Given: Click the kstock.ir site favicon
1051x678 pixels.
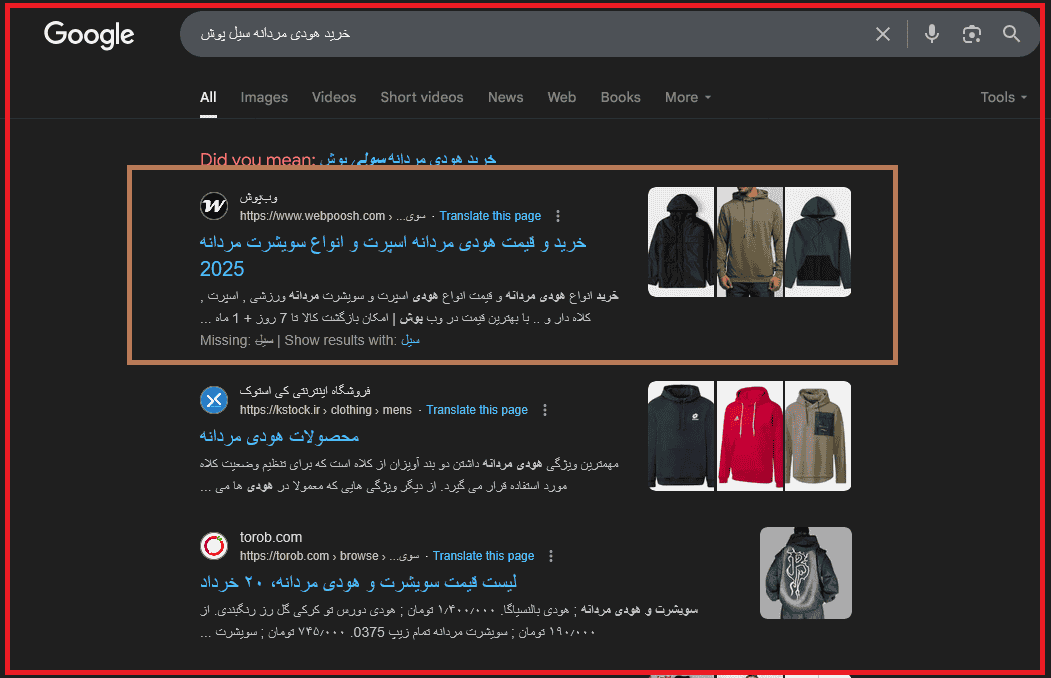Looking at the screenshot, I should 213,400.
